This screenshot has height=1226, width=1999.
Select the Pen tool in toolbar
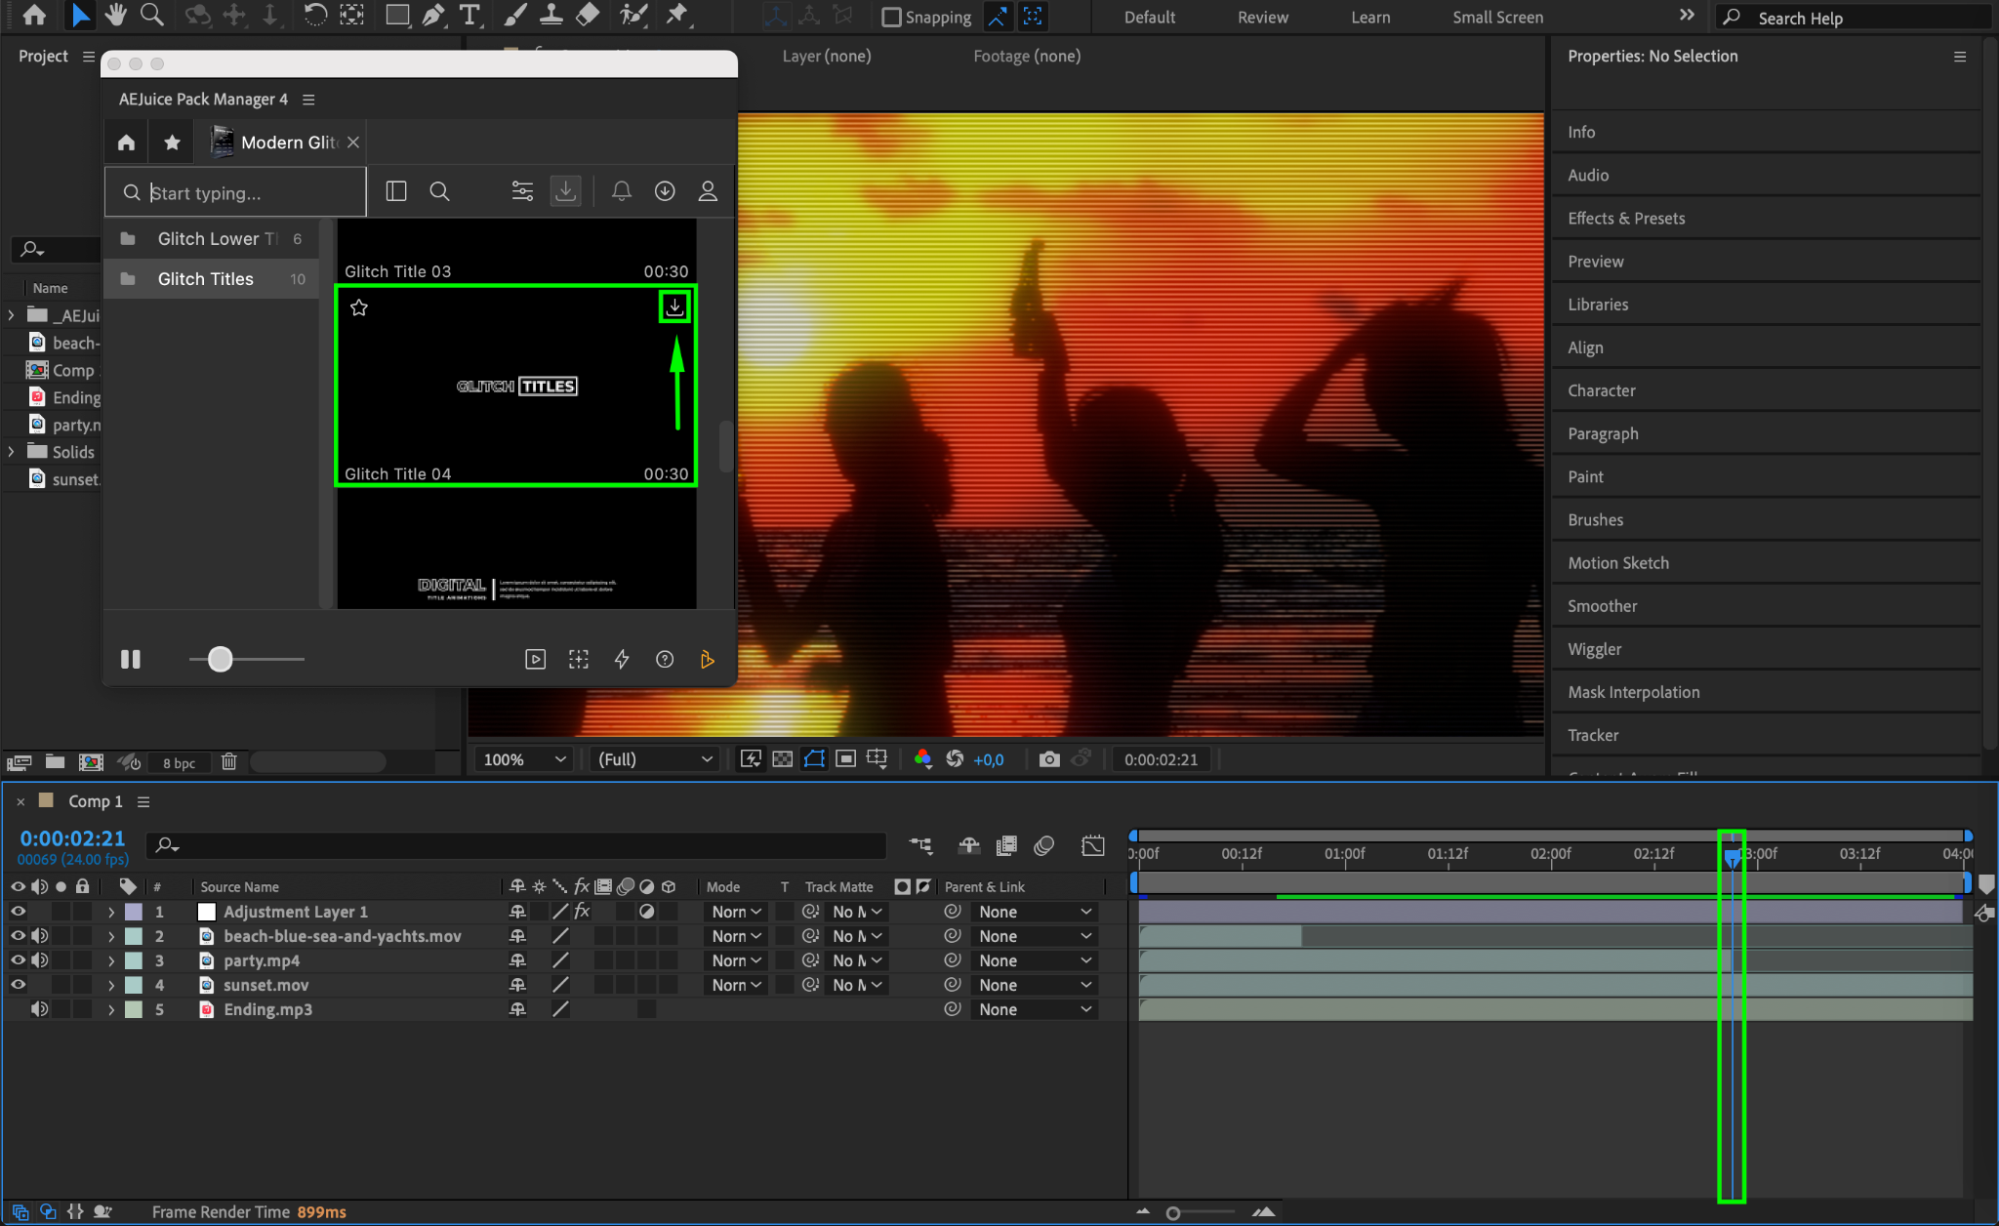pyautogui.click(x=434, y=15)
